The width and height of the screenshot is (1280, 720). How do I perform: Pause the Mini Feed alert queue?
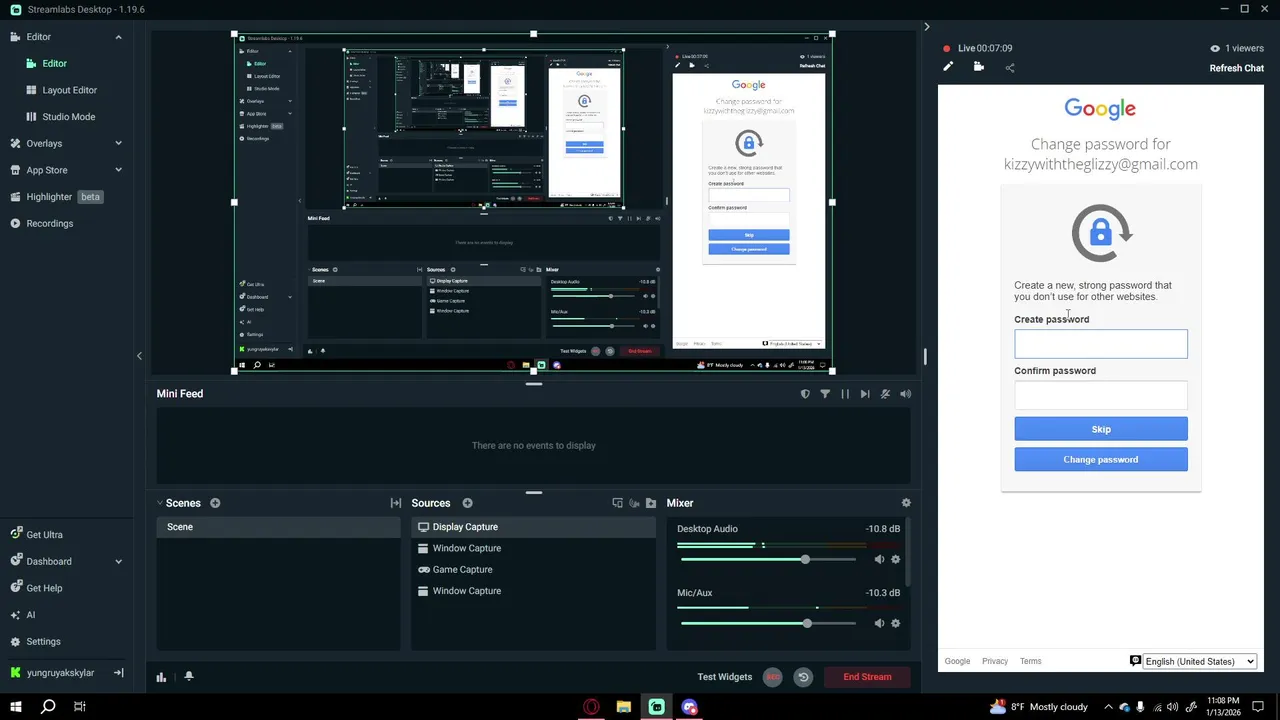pos(845,394)
